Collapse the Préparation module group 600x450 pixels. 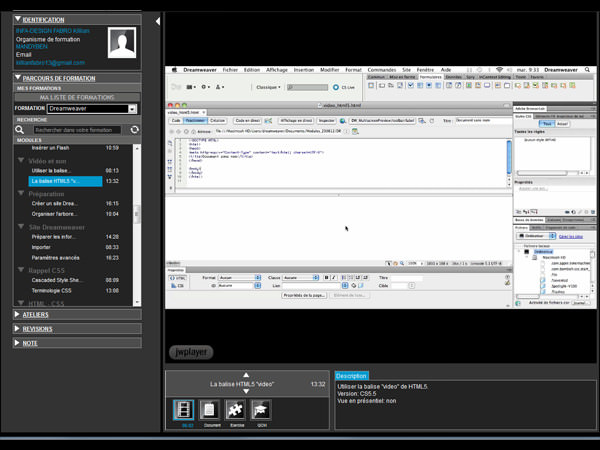click(21, 193)
